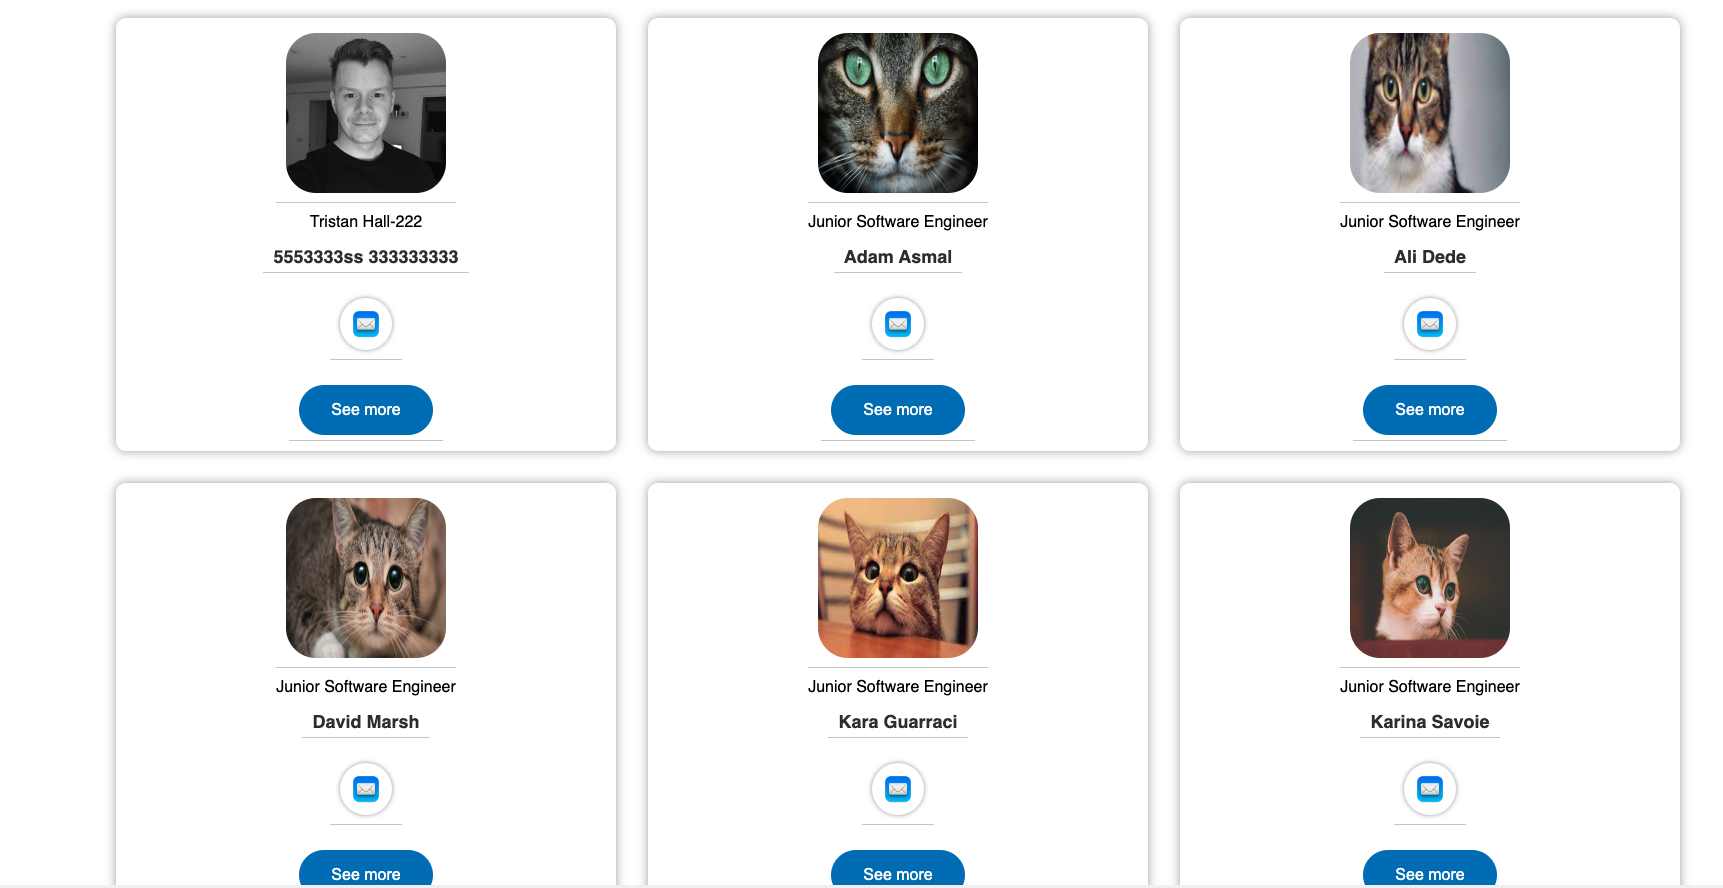The height and width of the screenshot is (888, 1723).
Task: Click the Karina Savoie name text
Action: (x=1430, y=722)
